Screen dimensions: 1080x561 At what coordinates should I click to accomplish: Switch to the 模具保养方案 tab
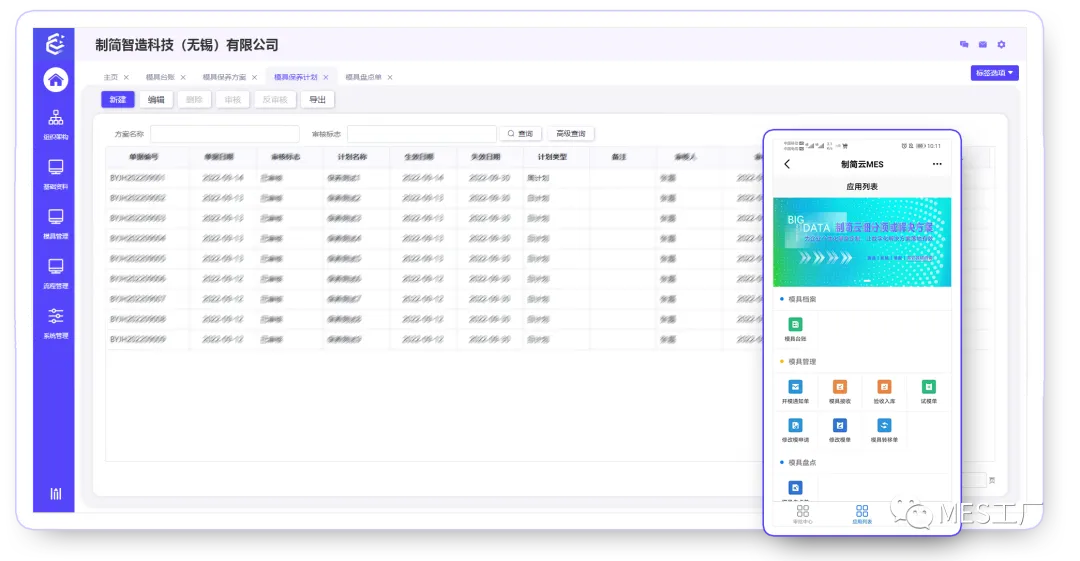pos(224,77)
